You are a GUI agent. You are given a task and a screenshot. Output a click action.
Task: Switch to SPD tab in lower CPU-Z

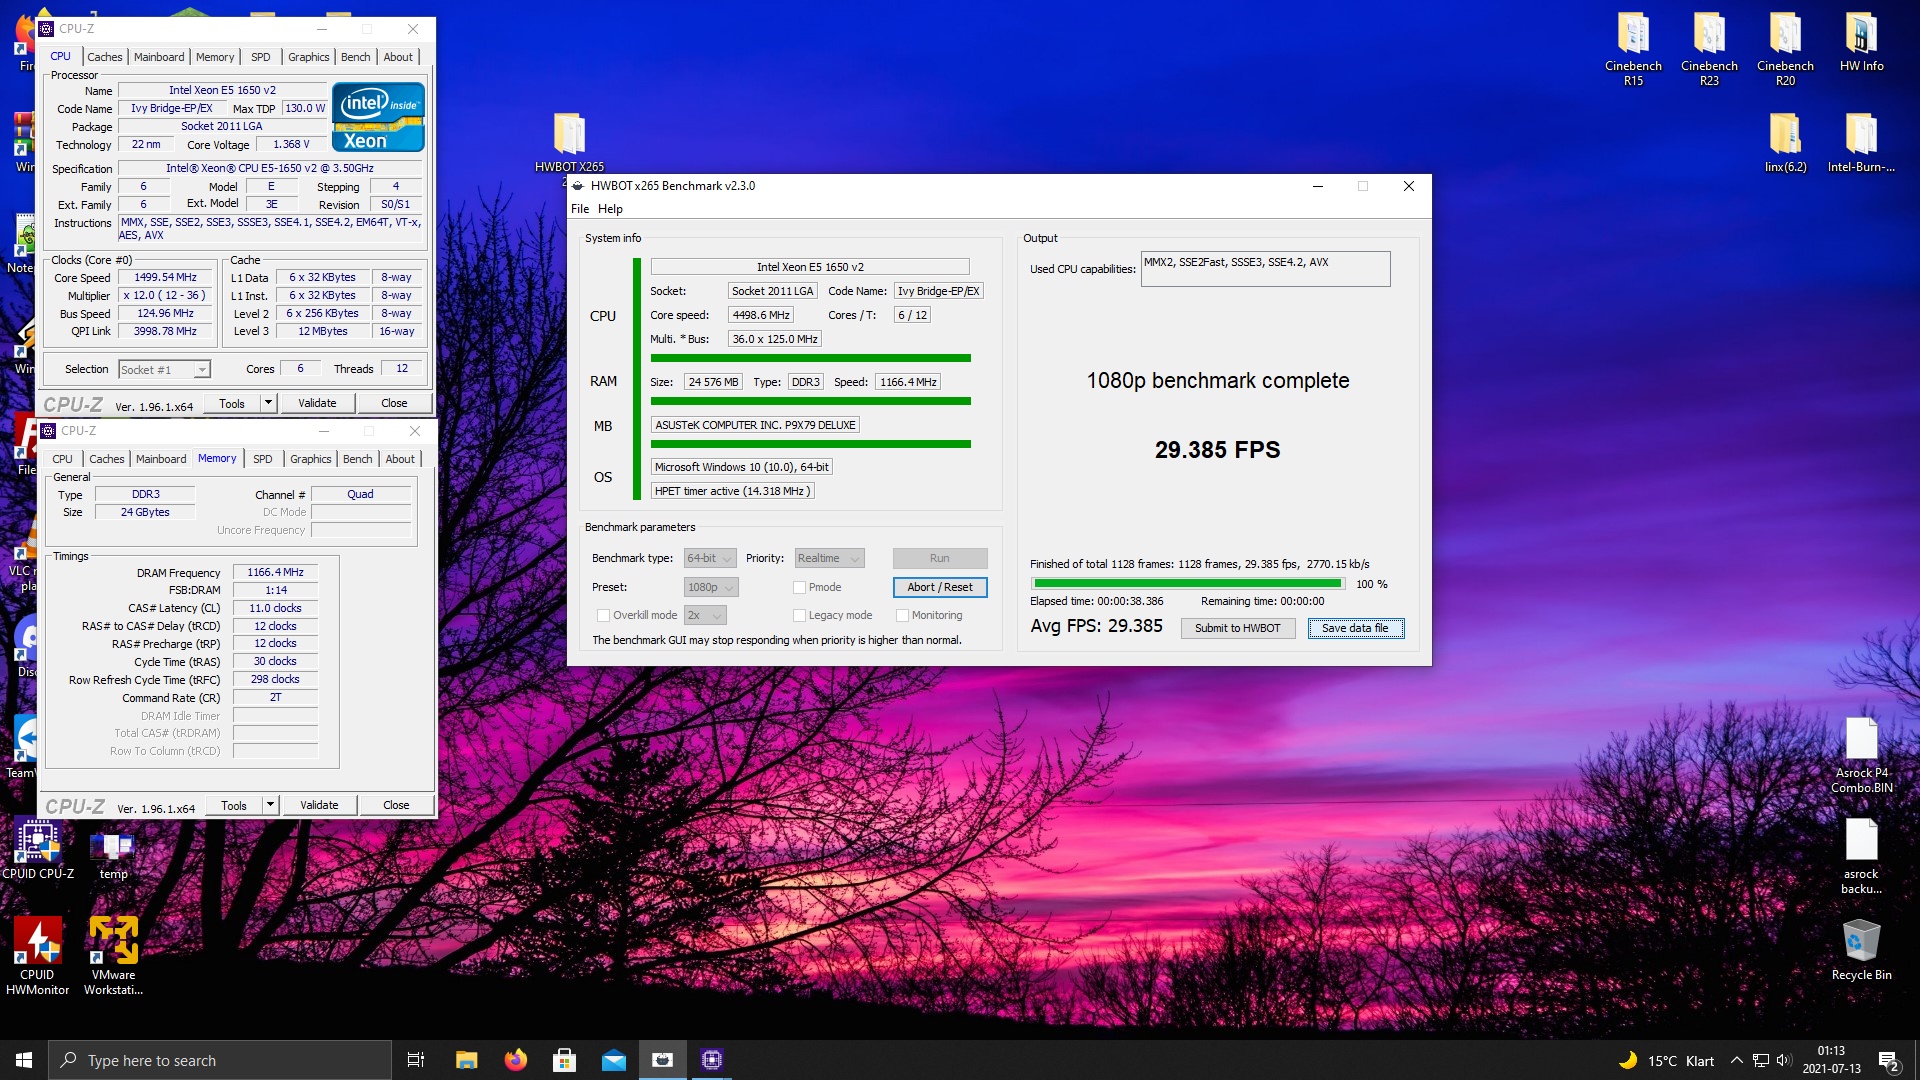(263, 459)
